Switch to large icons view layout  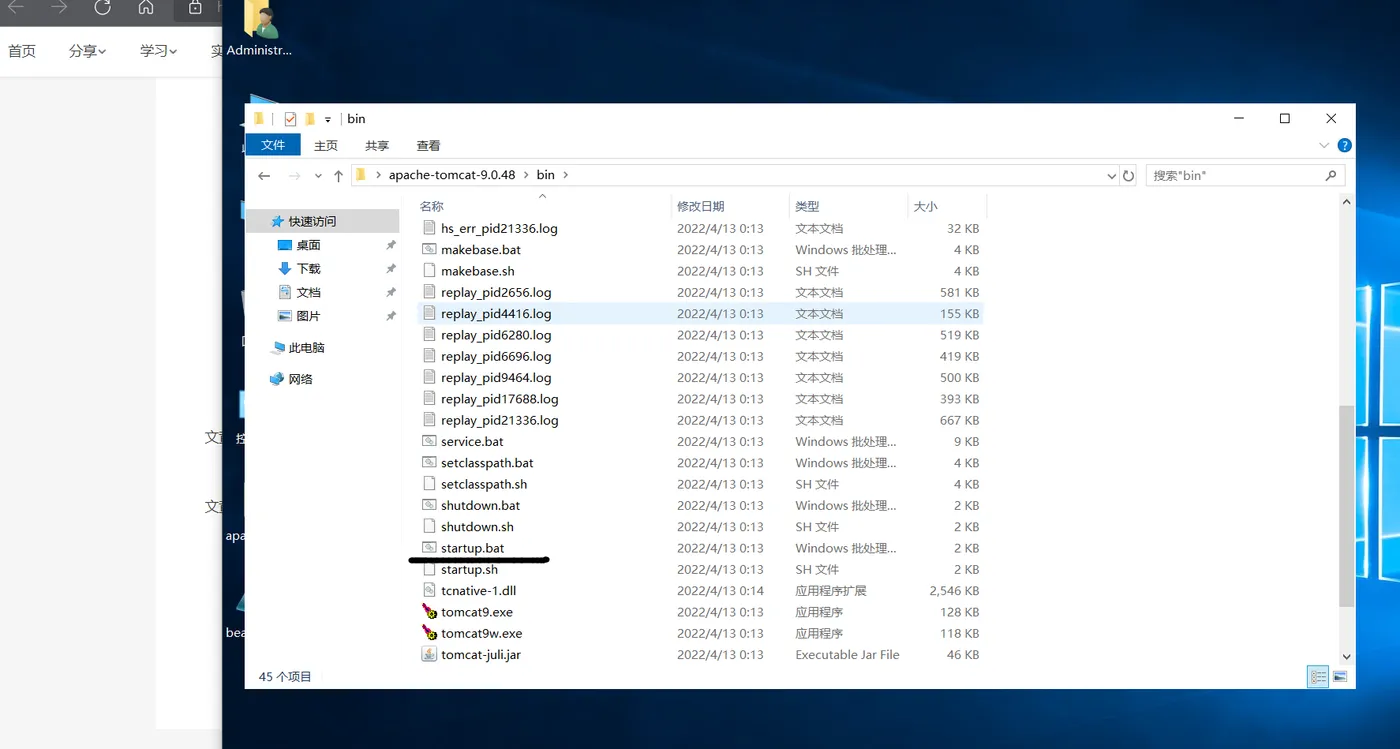point(1340,677)
